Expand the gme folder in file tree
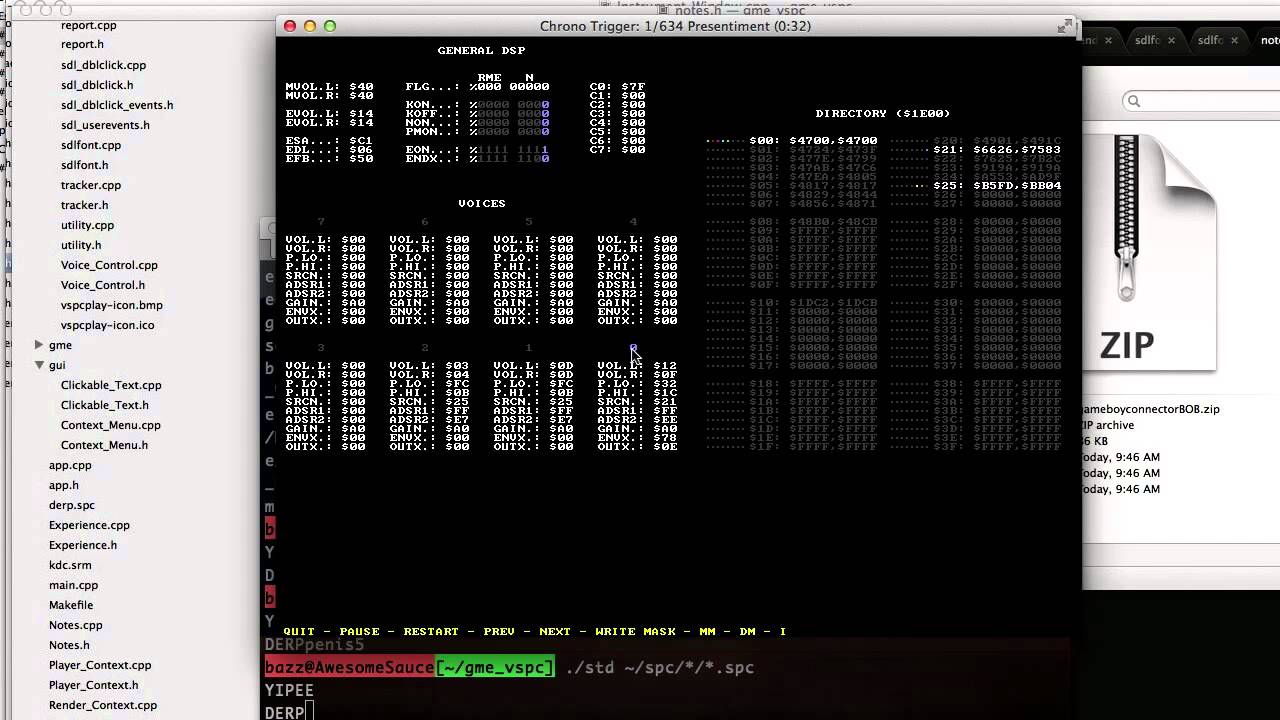The height and width of the screenshot is (720, 1280). 39,345
